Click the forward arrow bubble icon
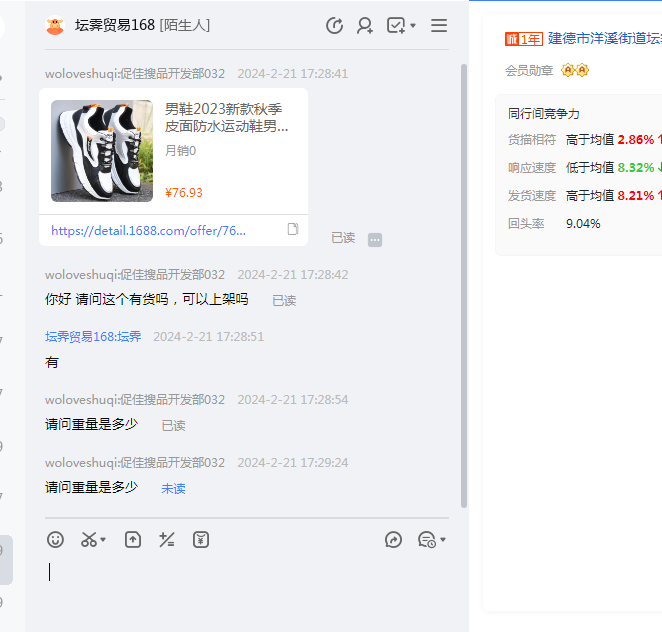The image size is (662, 632). coord(394,540)
